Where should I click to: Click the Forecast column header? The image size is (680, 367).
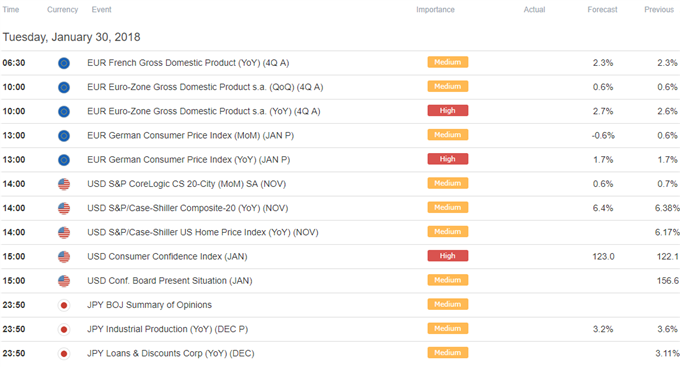(602, 10)
